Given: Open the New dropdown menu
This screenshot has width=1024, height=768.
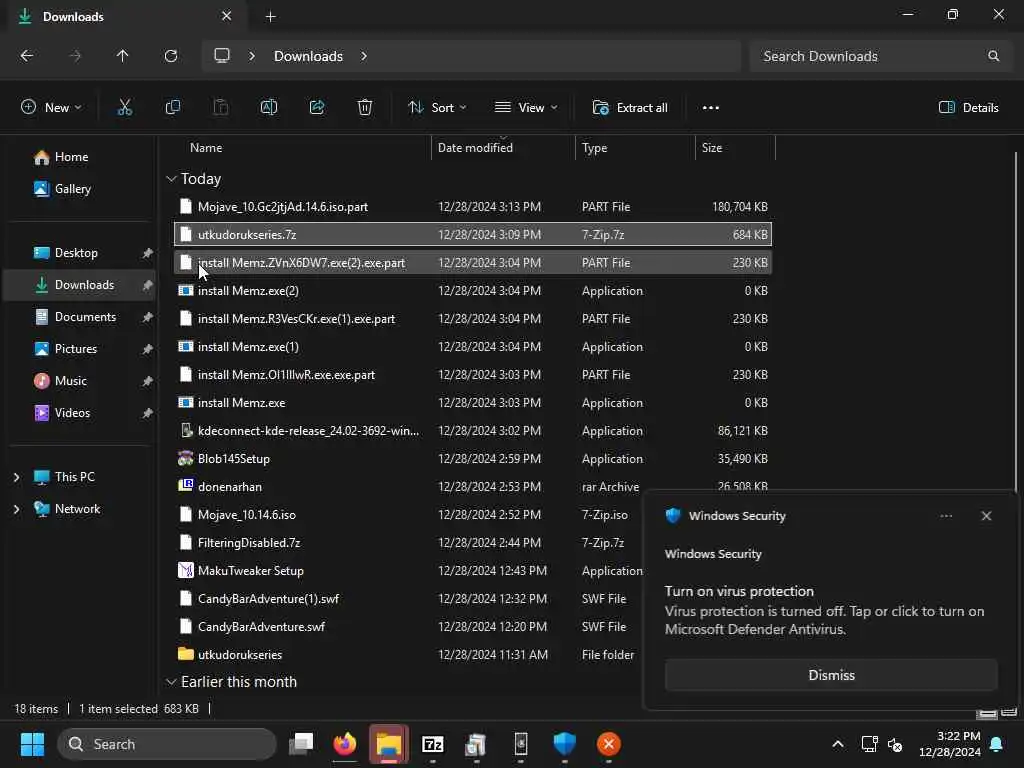Looking at the screenshot, I should coord(52,108).
